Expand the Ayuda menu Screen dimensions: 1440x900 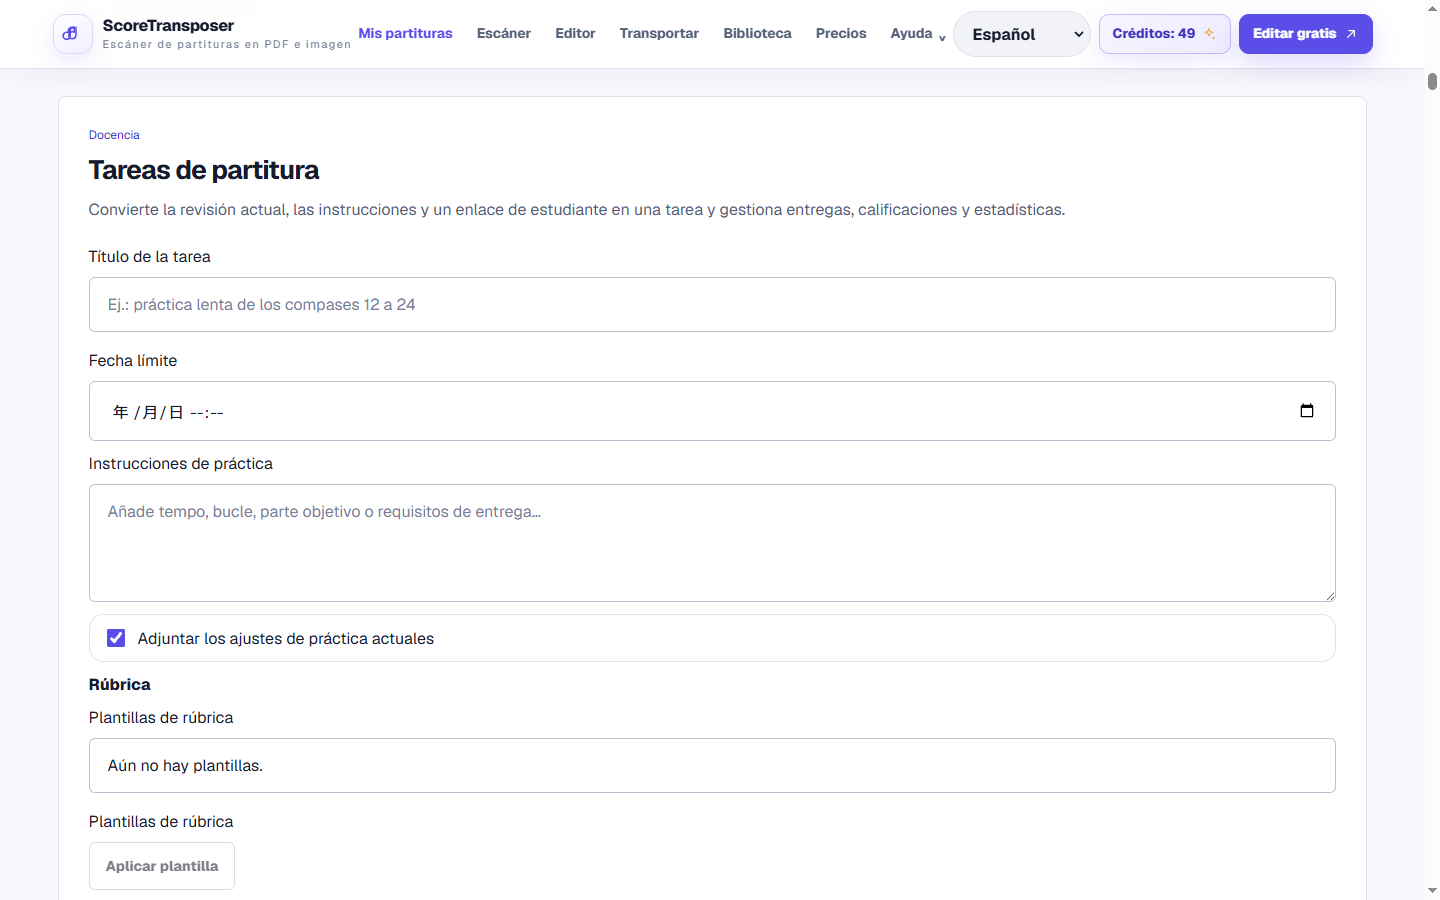[x=917, y=34]
